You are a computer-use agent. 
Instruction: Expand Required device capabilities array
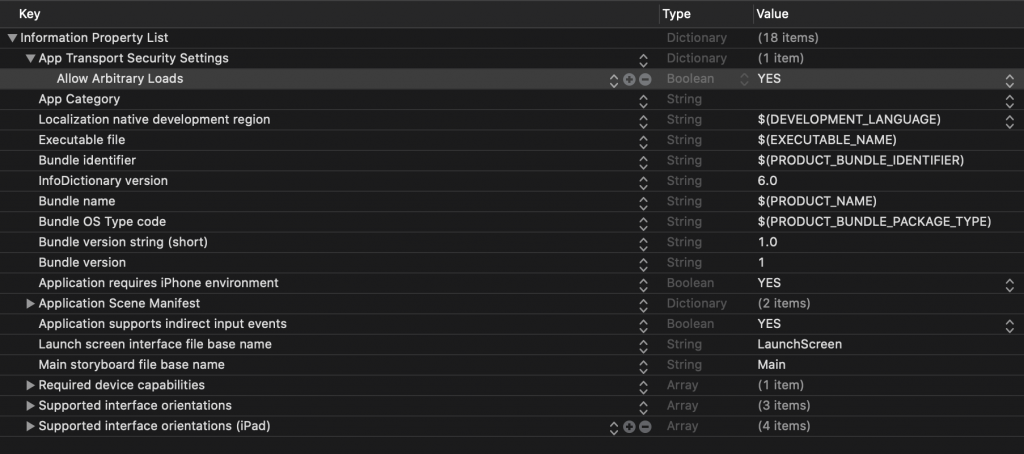[x=30, y=386]
